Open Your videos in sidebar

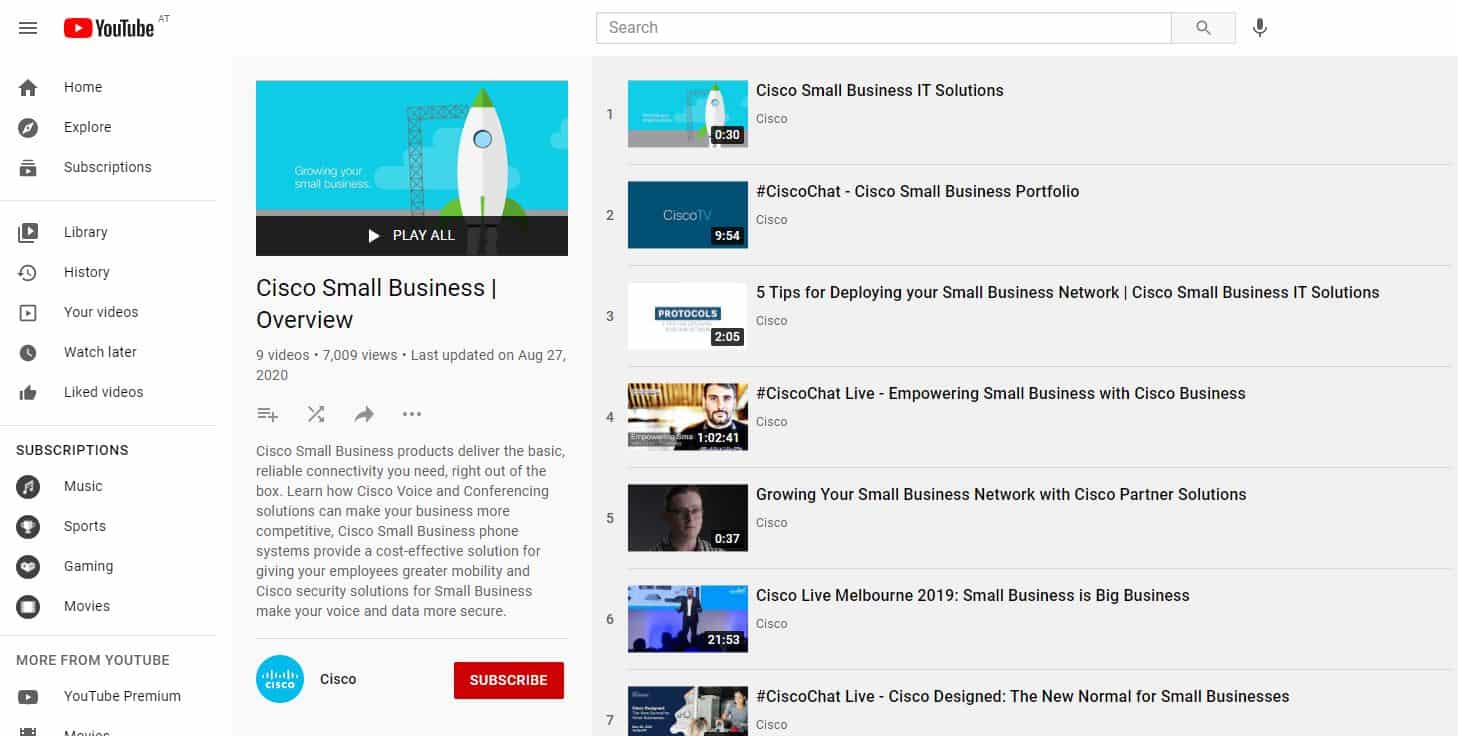pyautogui.click(x=101, y=312)
